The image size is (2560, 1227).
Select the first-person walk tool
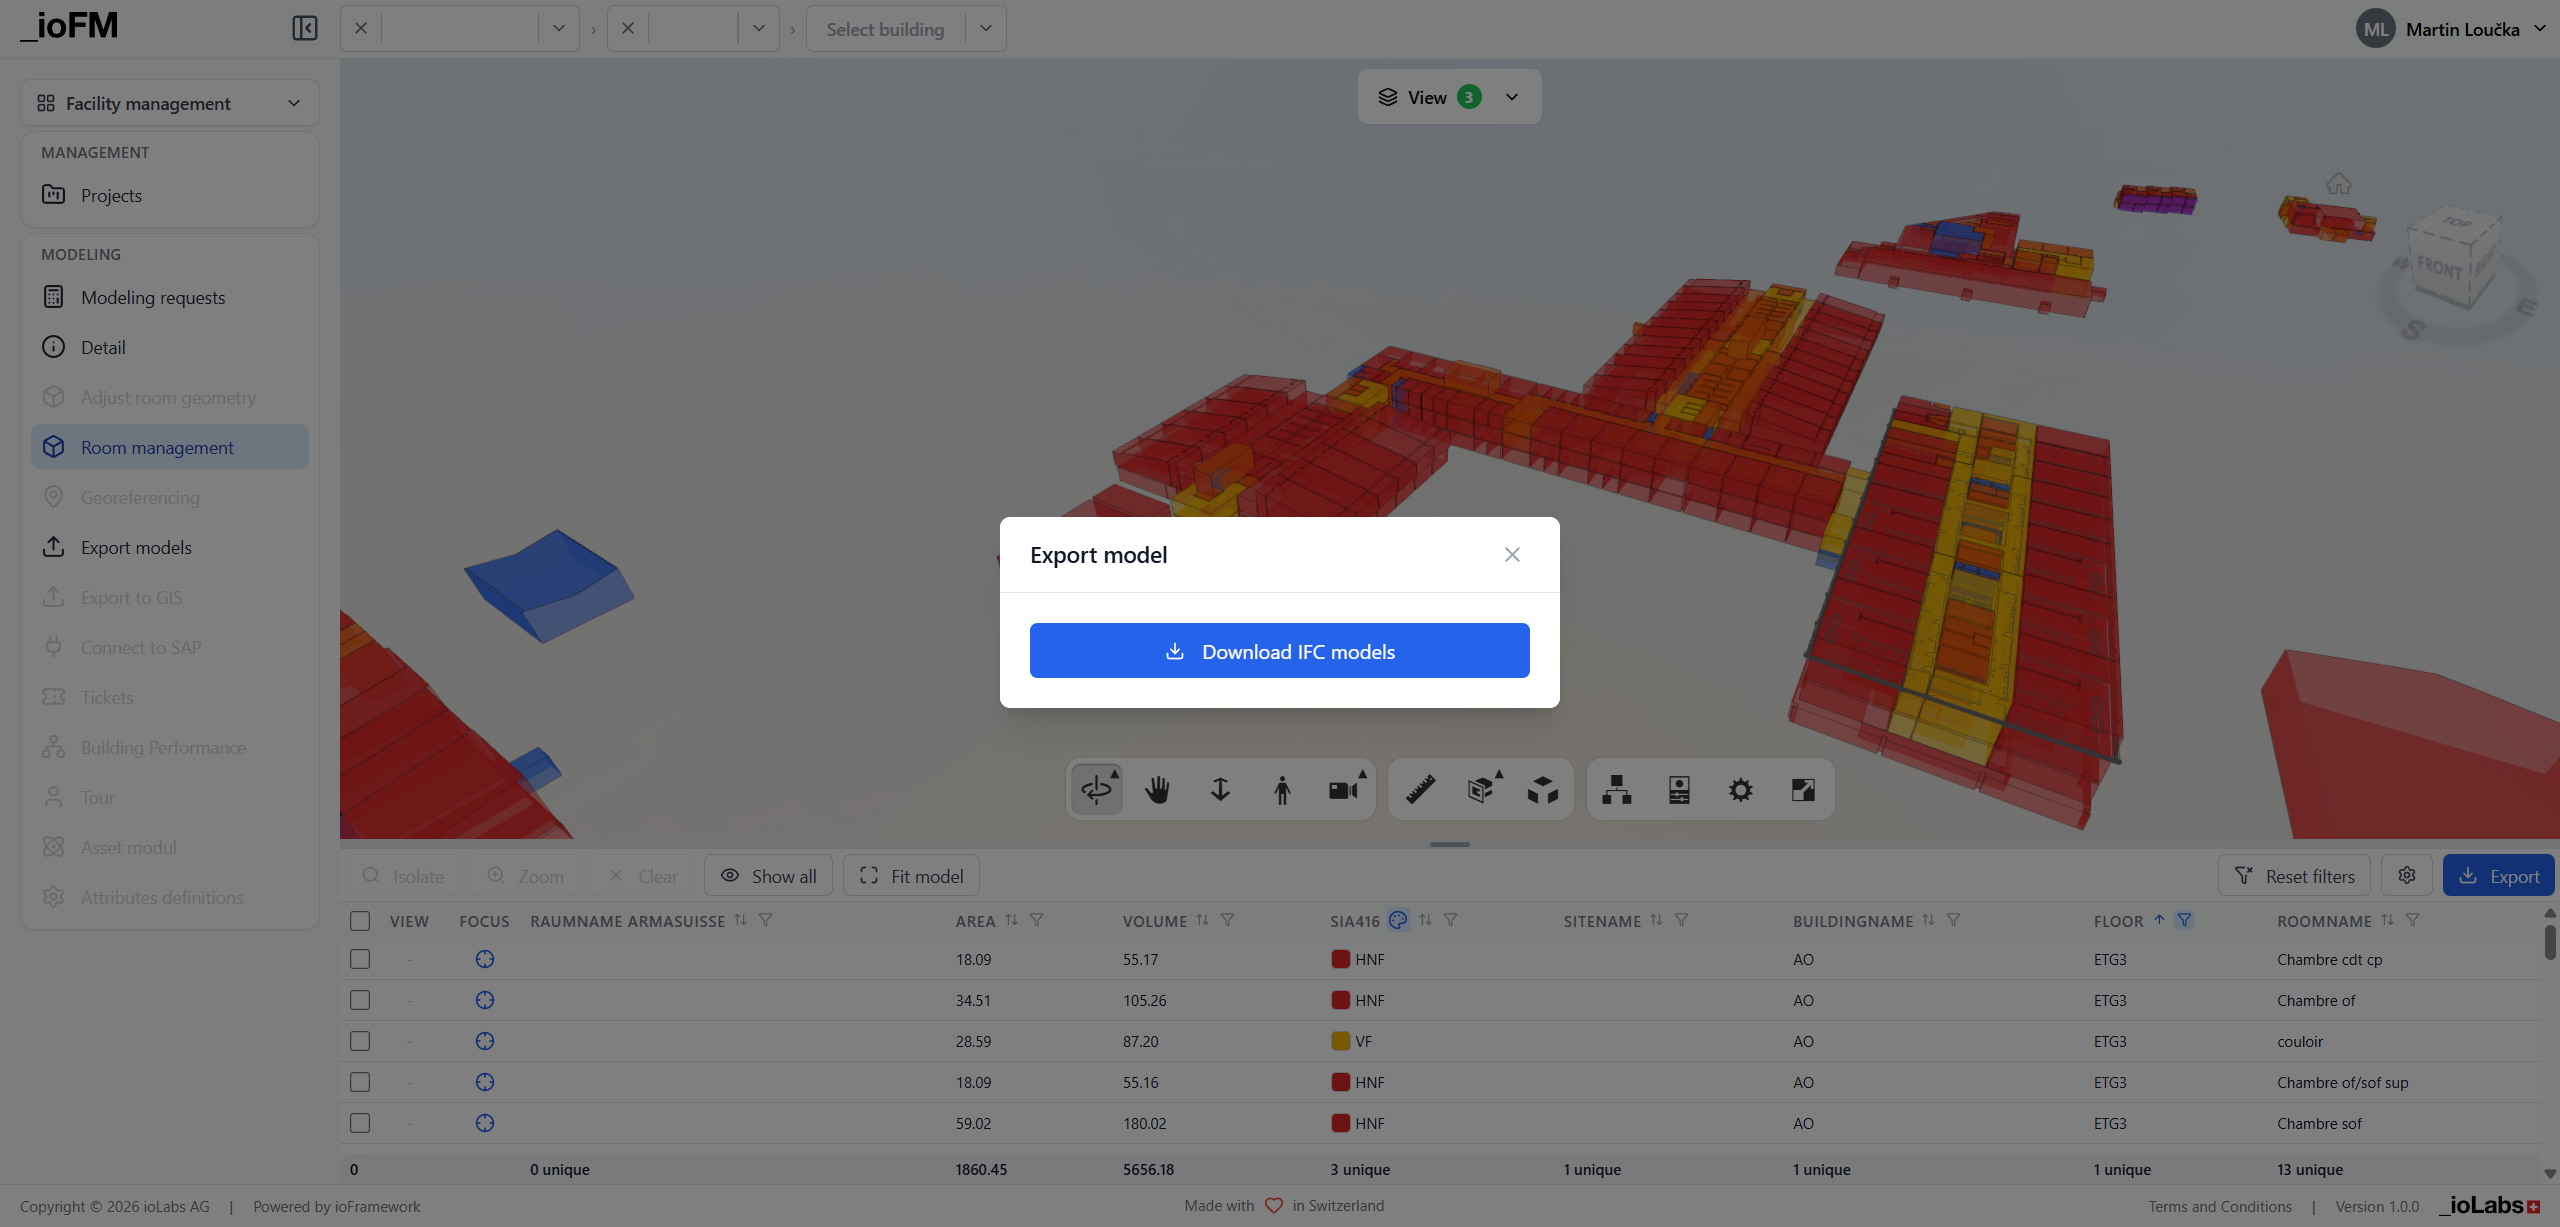(x=1282, y=790)
